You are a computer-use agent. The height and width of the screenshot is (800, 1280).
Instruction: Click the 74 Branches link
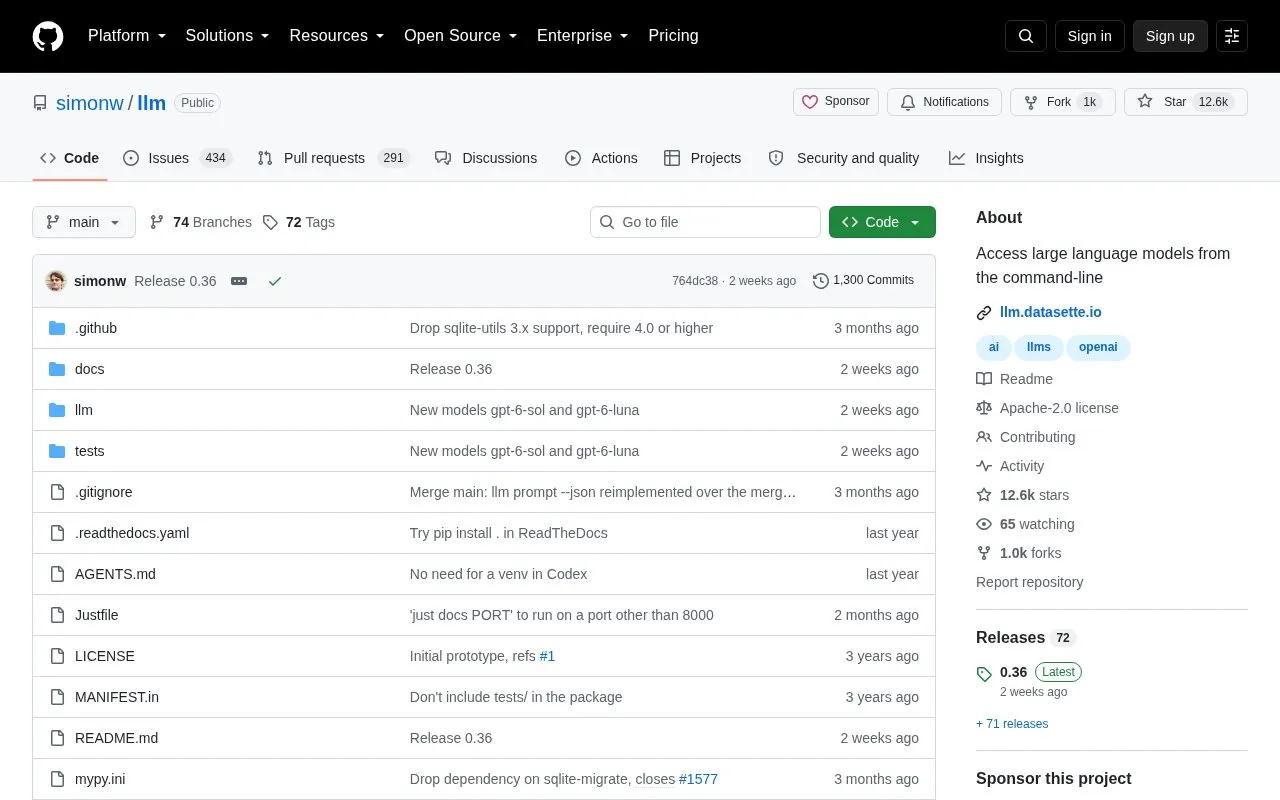click(x=201, y=222)
